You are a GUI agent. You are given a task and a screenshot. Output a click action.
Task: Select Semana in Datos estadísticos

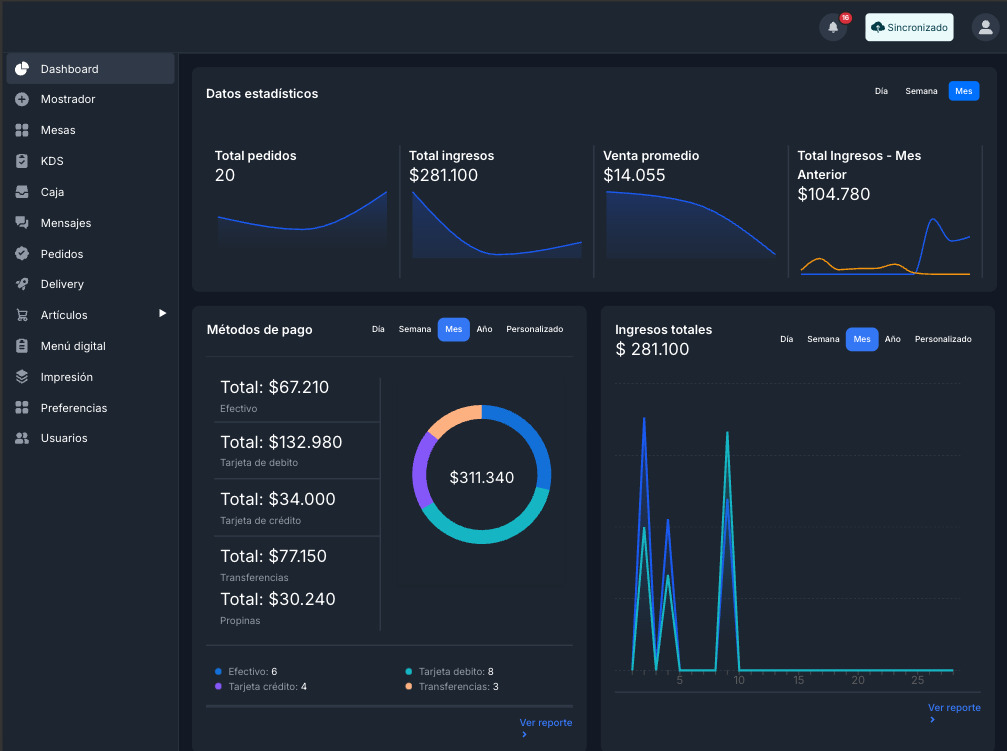coord(921,91)
